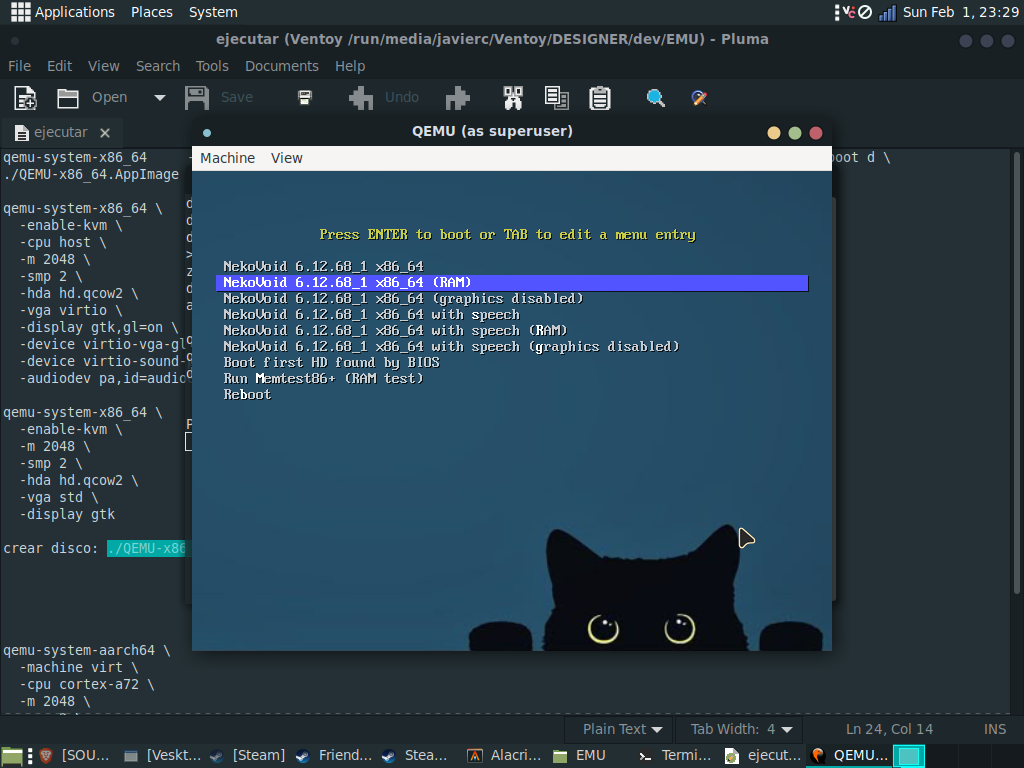The image size is (1024, 768).
Task: Open the Documents menu in Pluma
Action: click(x=281, y=66)
